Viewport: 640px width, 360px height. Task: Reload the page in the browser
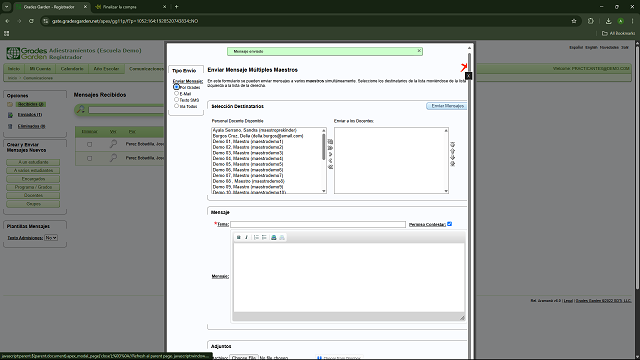coord(31,21)
